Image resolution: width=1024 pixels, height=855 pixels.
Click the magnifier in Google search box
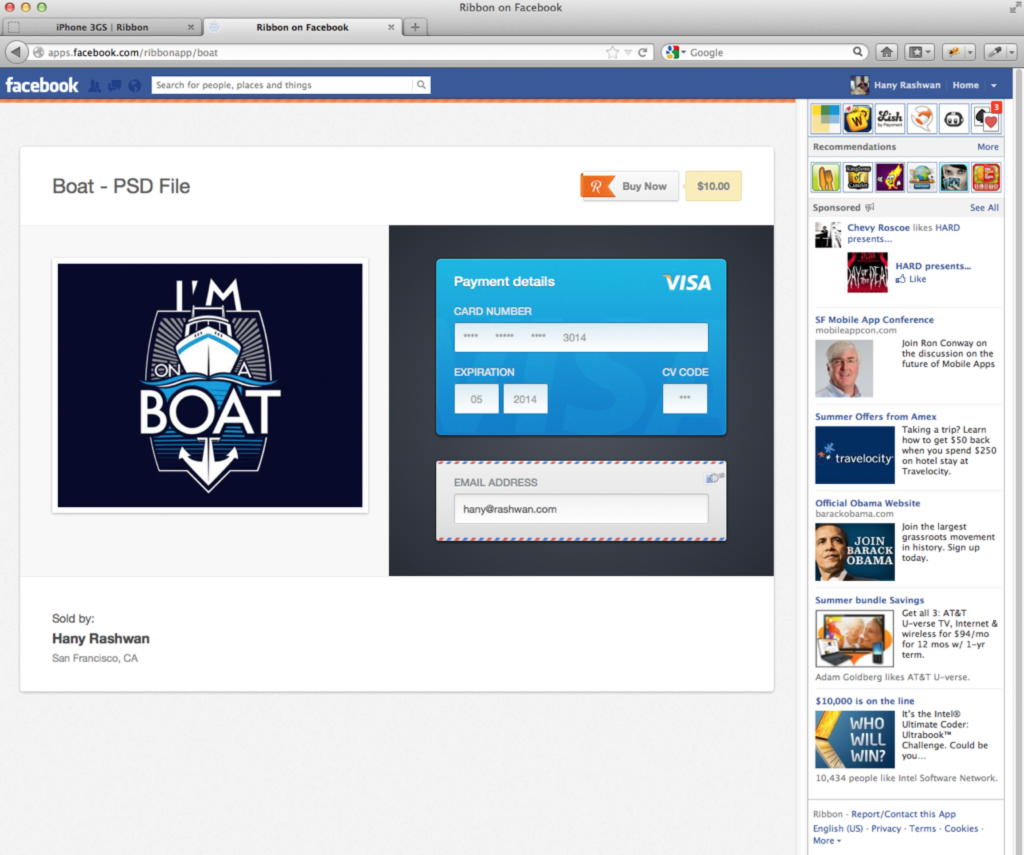(x=857, y=52)
